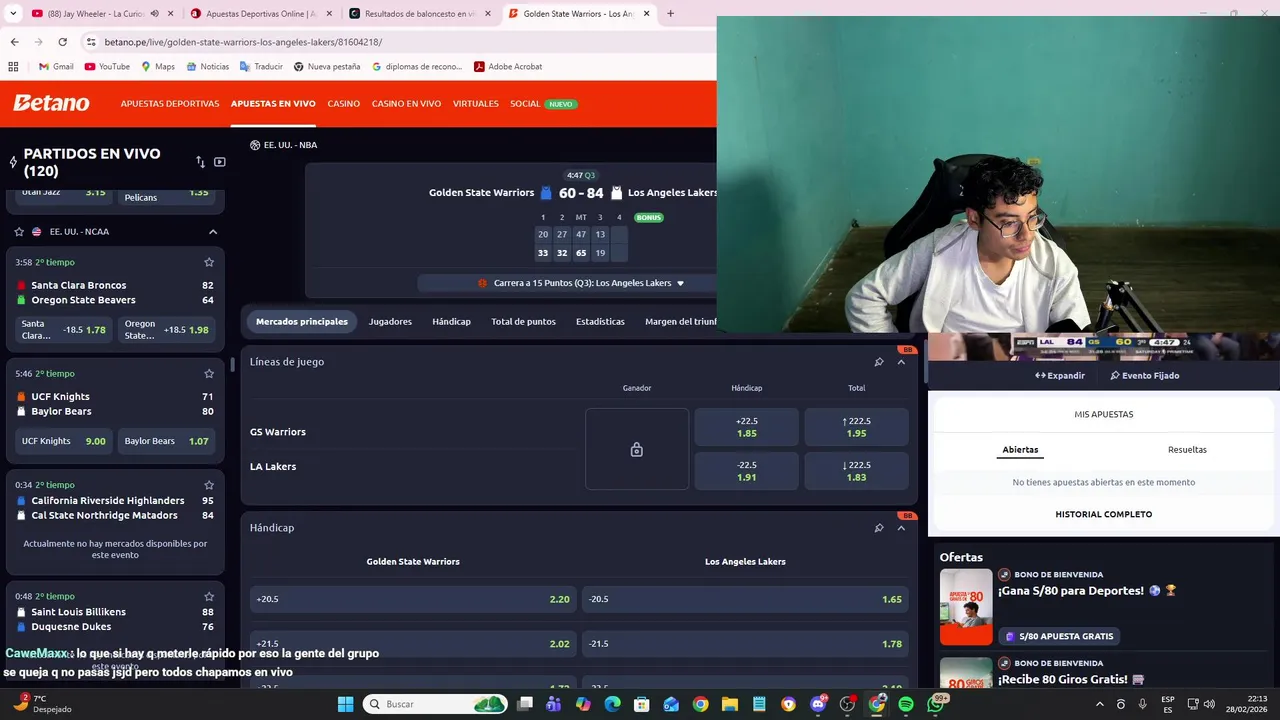
Task: Open WhatsApp from the taskbar
Action: pyautogui.click(x=937, y=704)
